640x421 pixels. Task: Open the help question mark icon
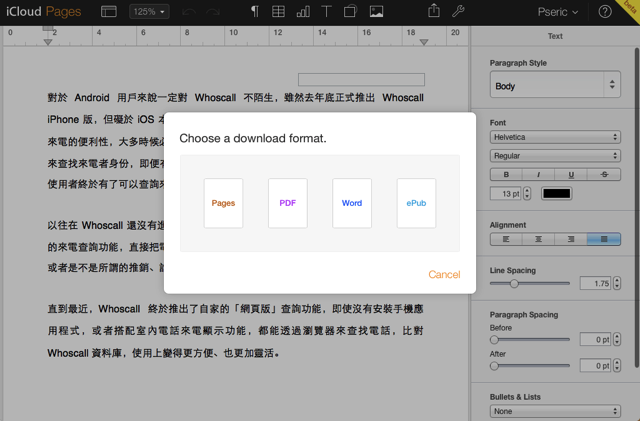click(x=605, y=12)
